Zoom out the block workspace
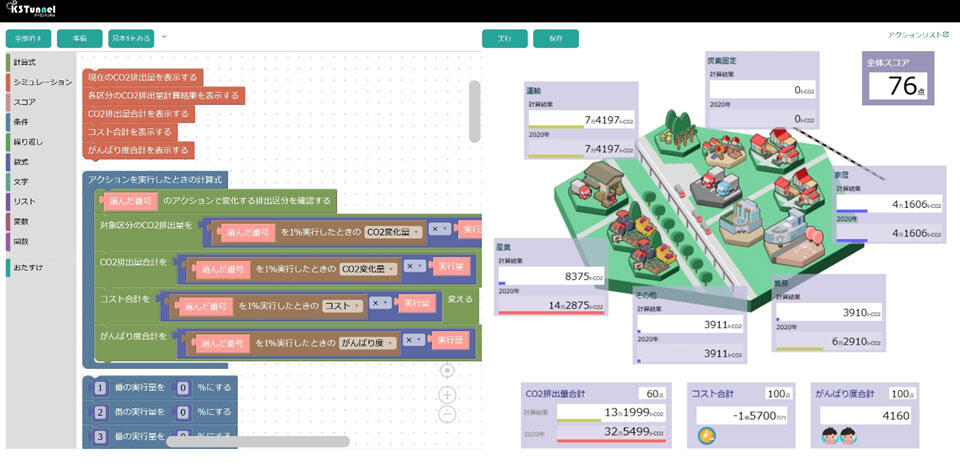Screen dimensions: 960x468 447,415
